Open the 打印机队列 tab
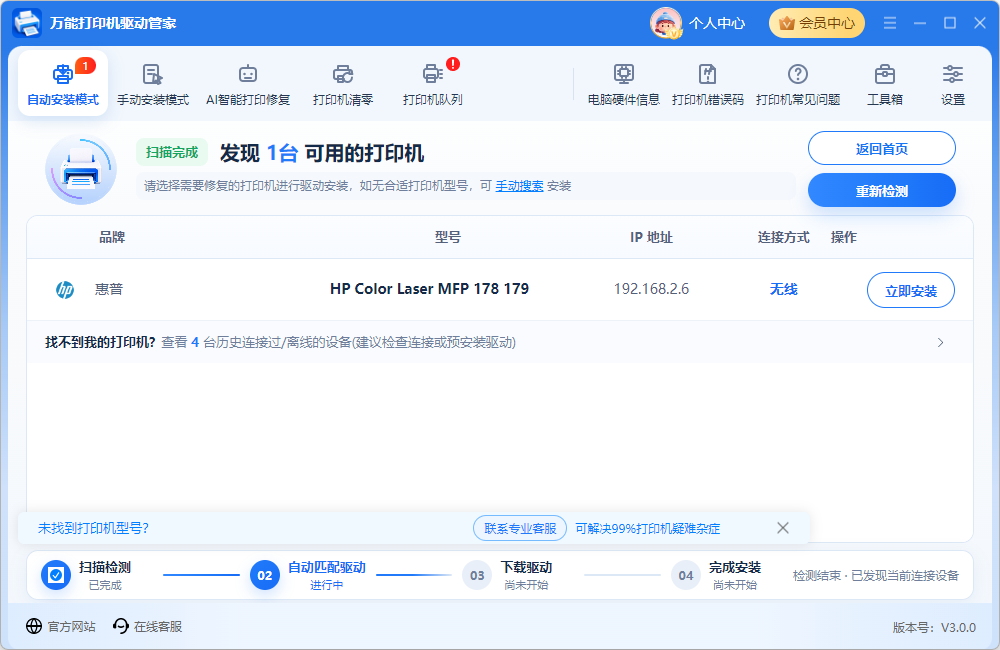The image size is (1000, 650). point(432,84)
